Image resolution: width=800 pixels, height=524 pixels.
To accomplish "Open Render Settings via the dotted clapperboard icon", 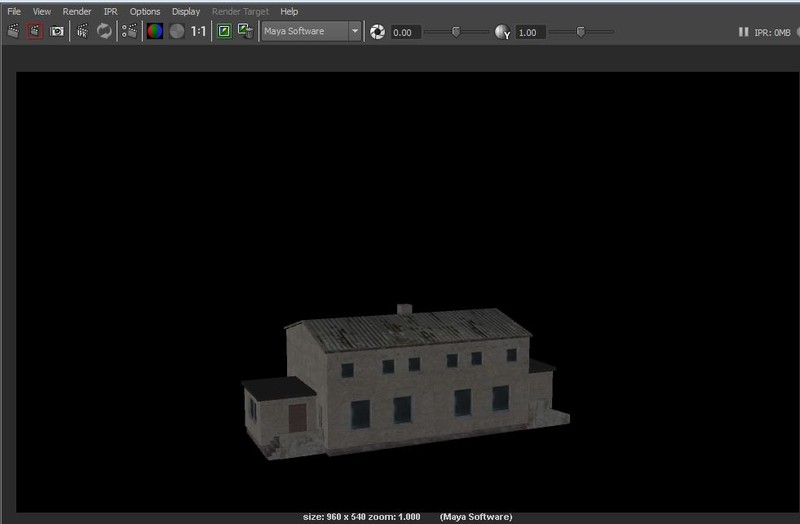I will pyautogui.click(x=129, y=31).
